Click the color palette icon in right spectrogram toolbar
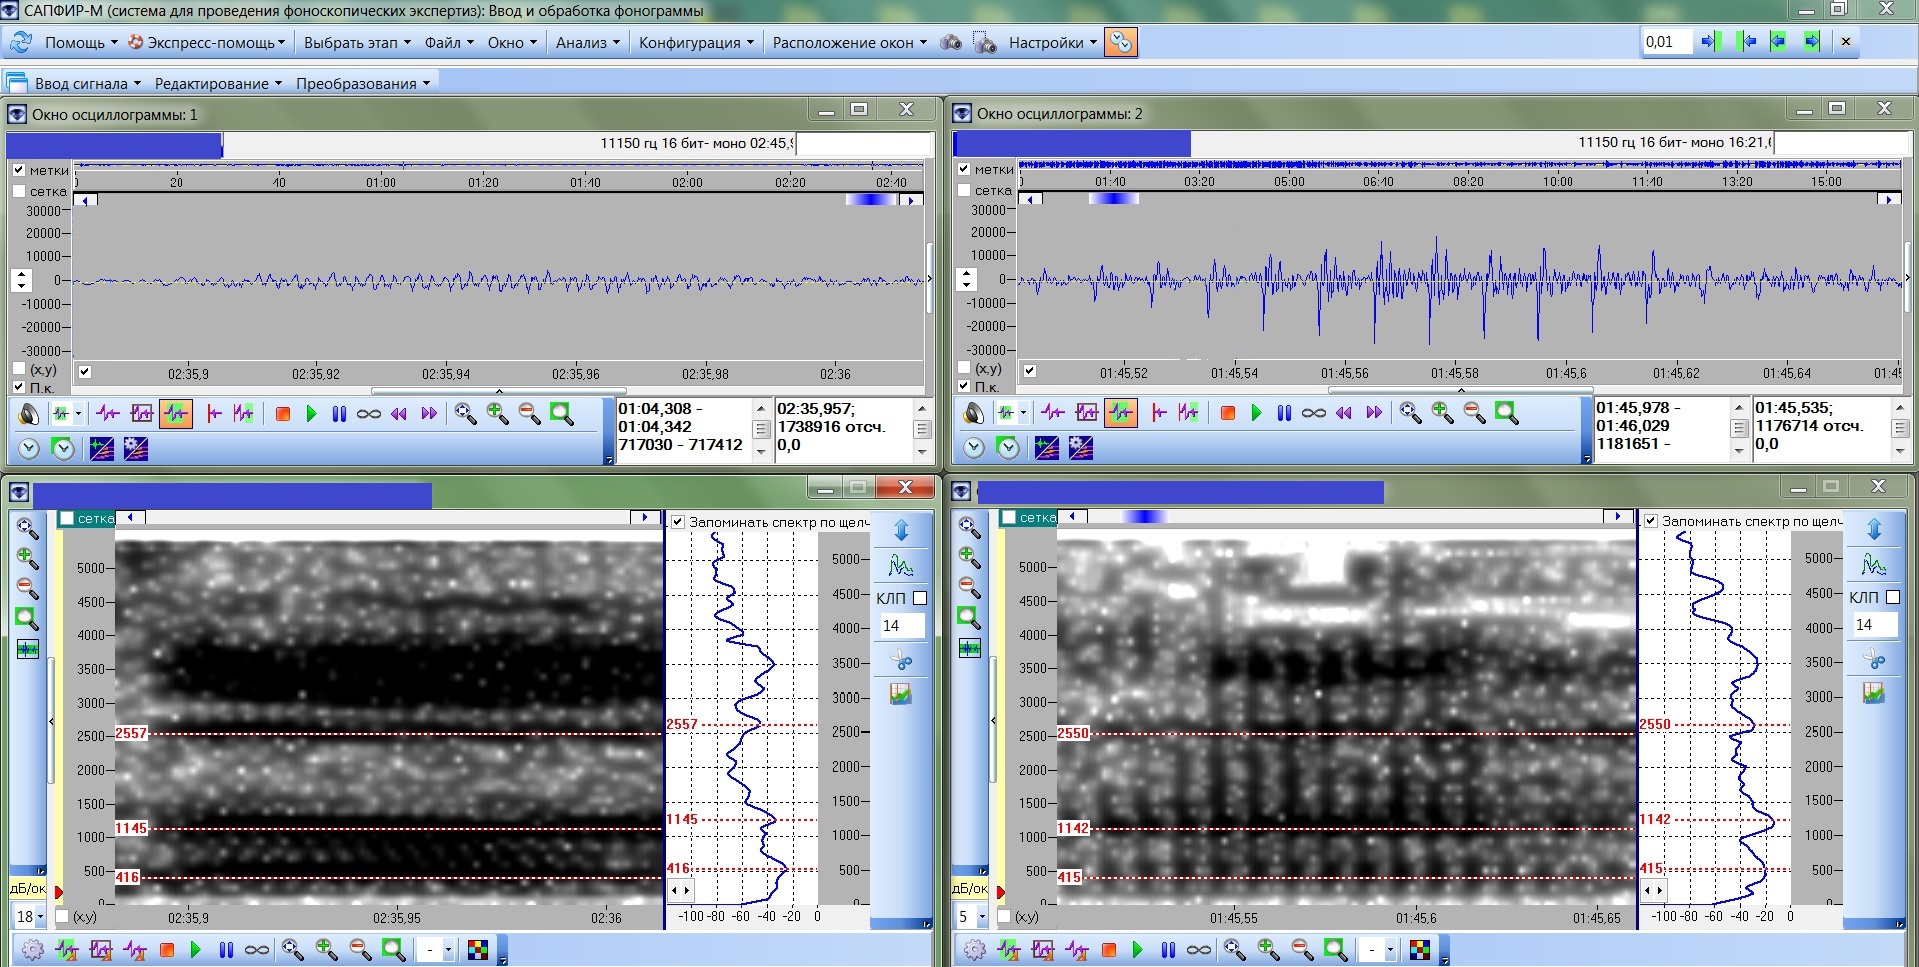The image size is (1919, 967). 1420,950
